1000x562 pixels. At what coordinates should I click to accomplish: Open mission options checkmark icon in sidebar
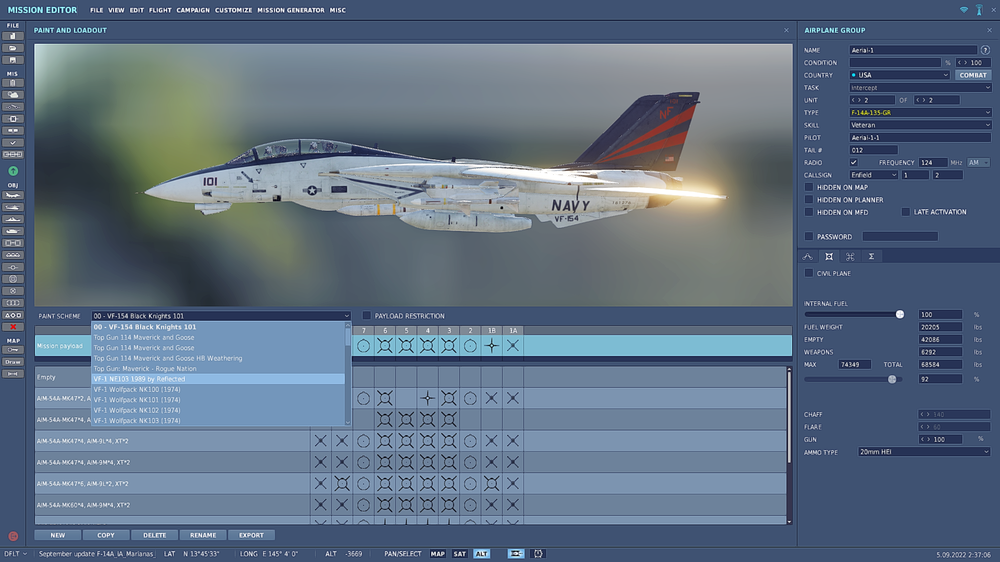tap(13, 143)
